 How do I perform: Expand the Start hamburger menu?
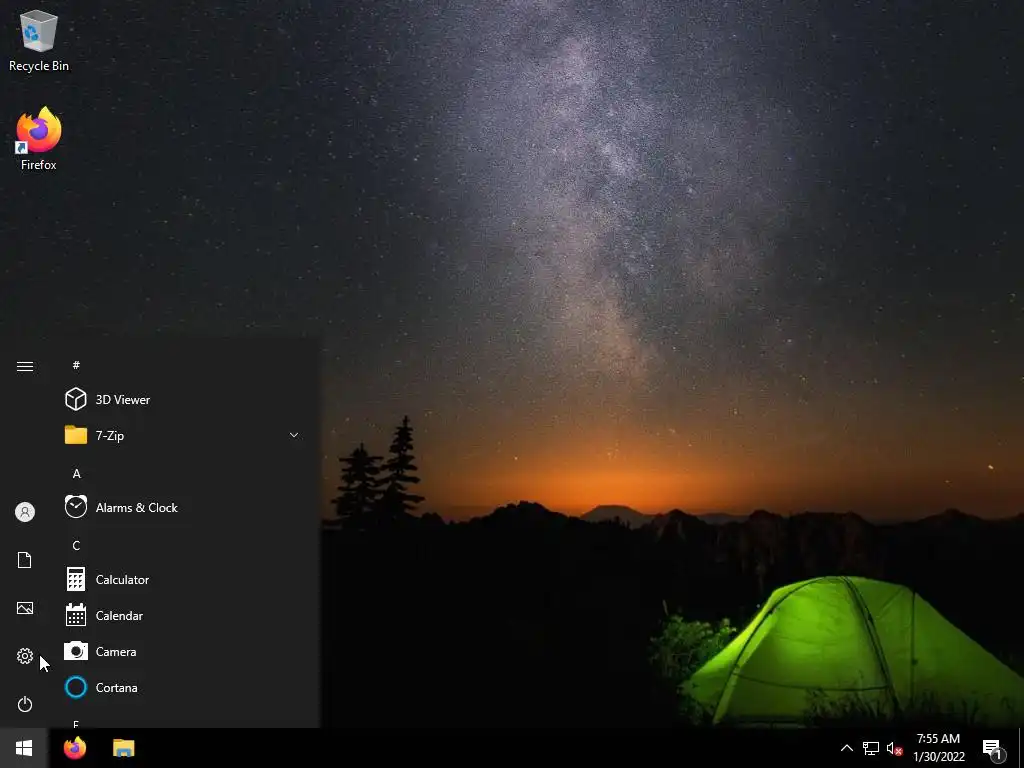25,366
